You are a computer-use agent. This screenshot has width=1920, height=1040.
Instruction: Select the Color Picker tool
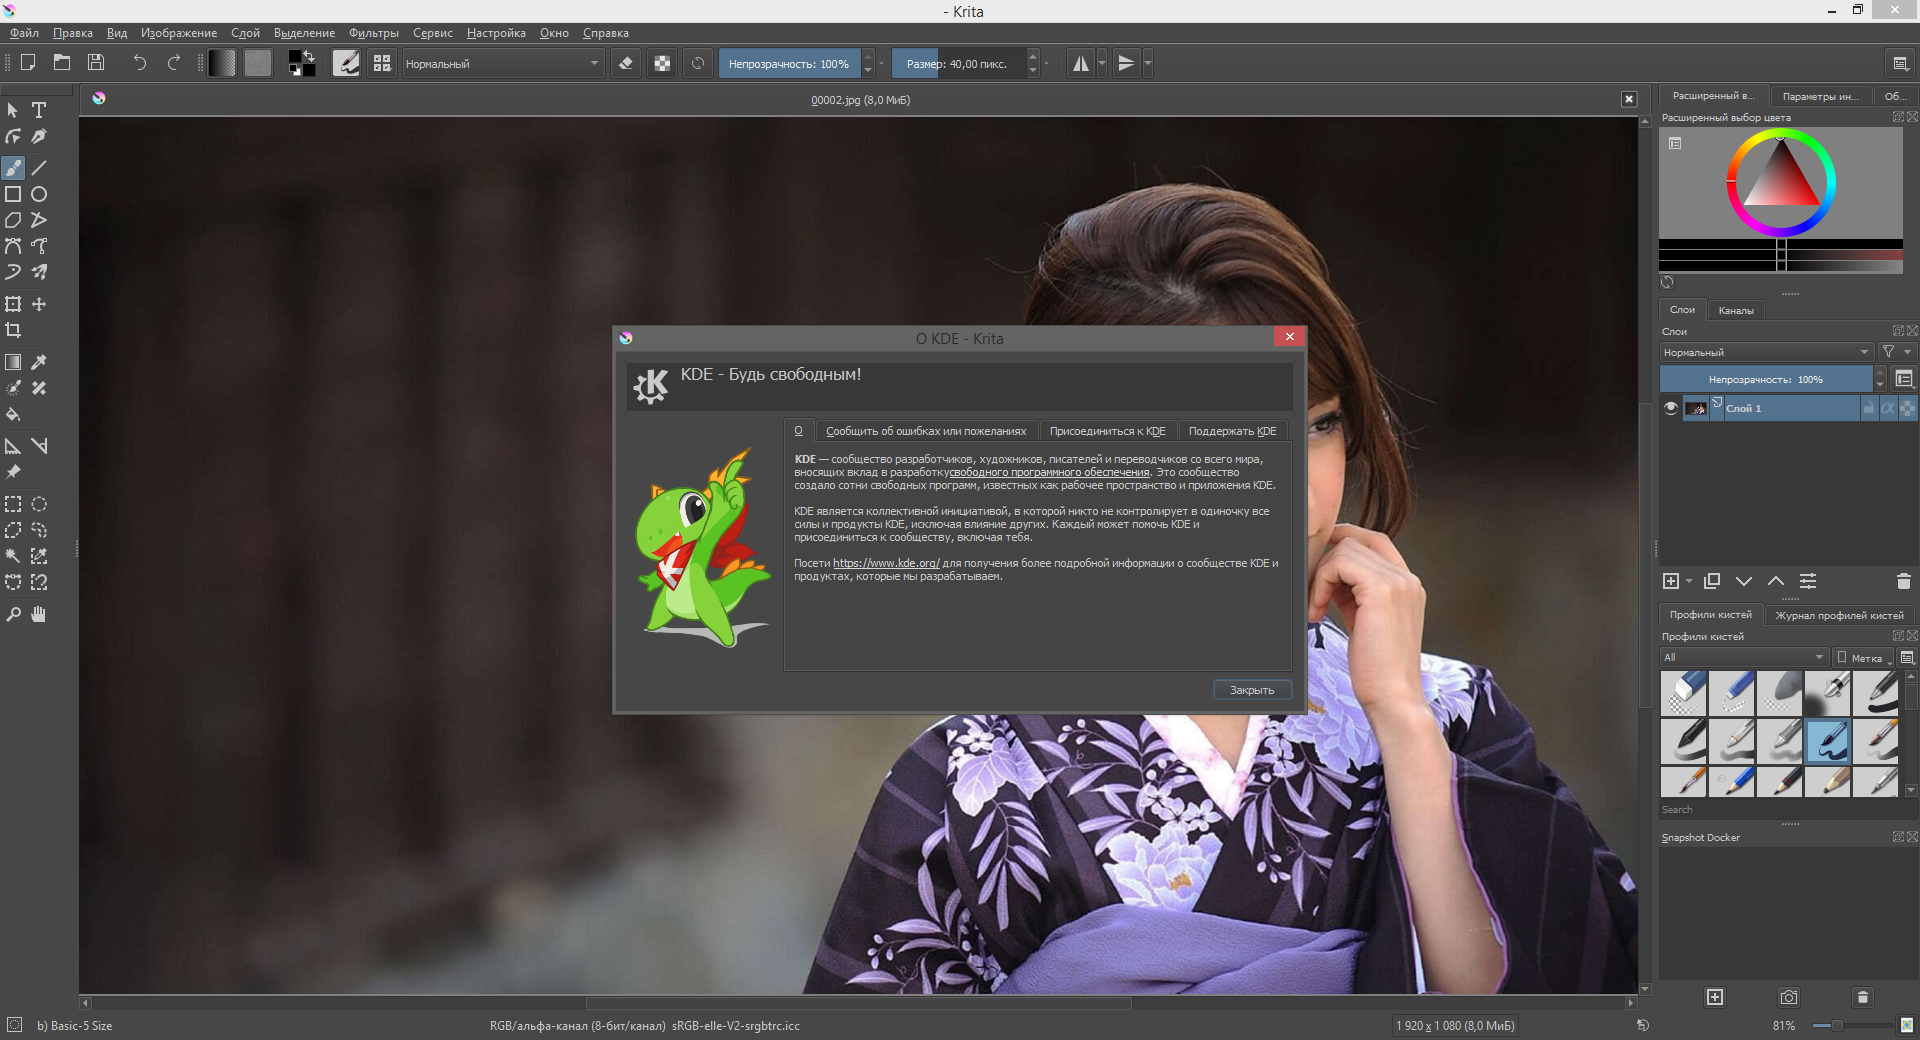point(39,362)
